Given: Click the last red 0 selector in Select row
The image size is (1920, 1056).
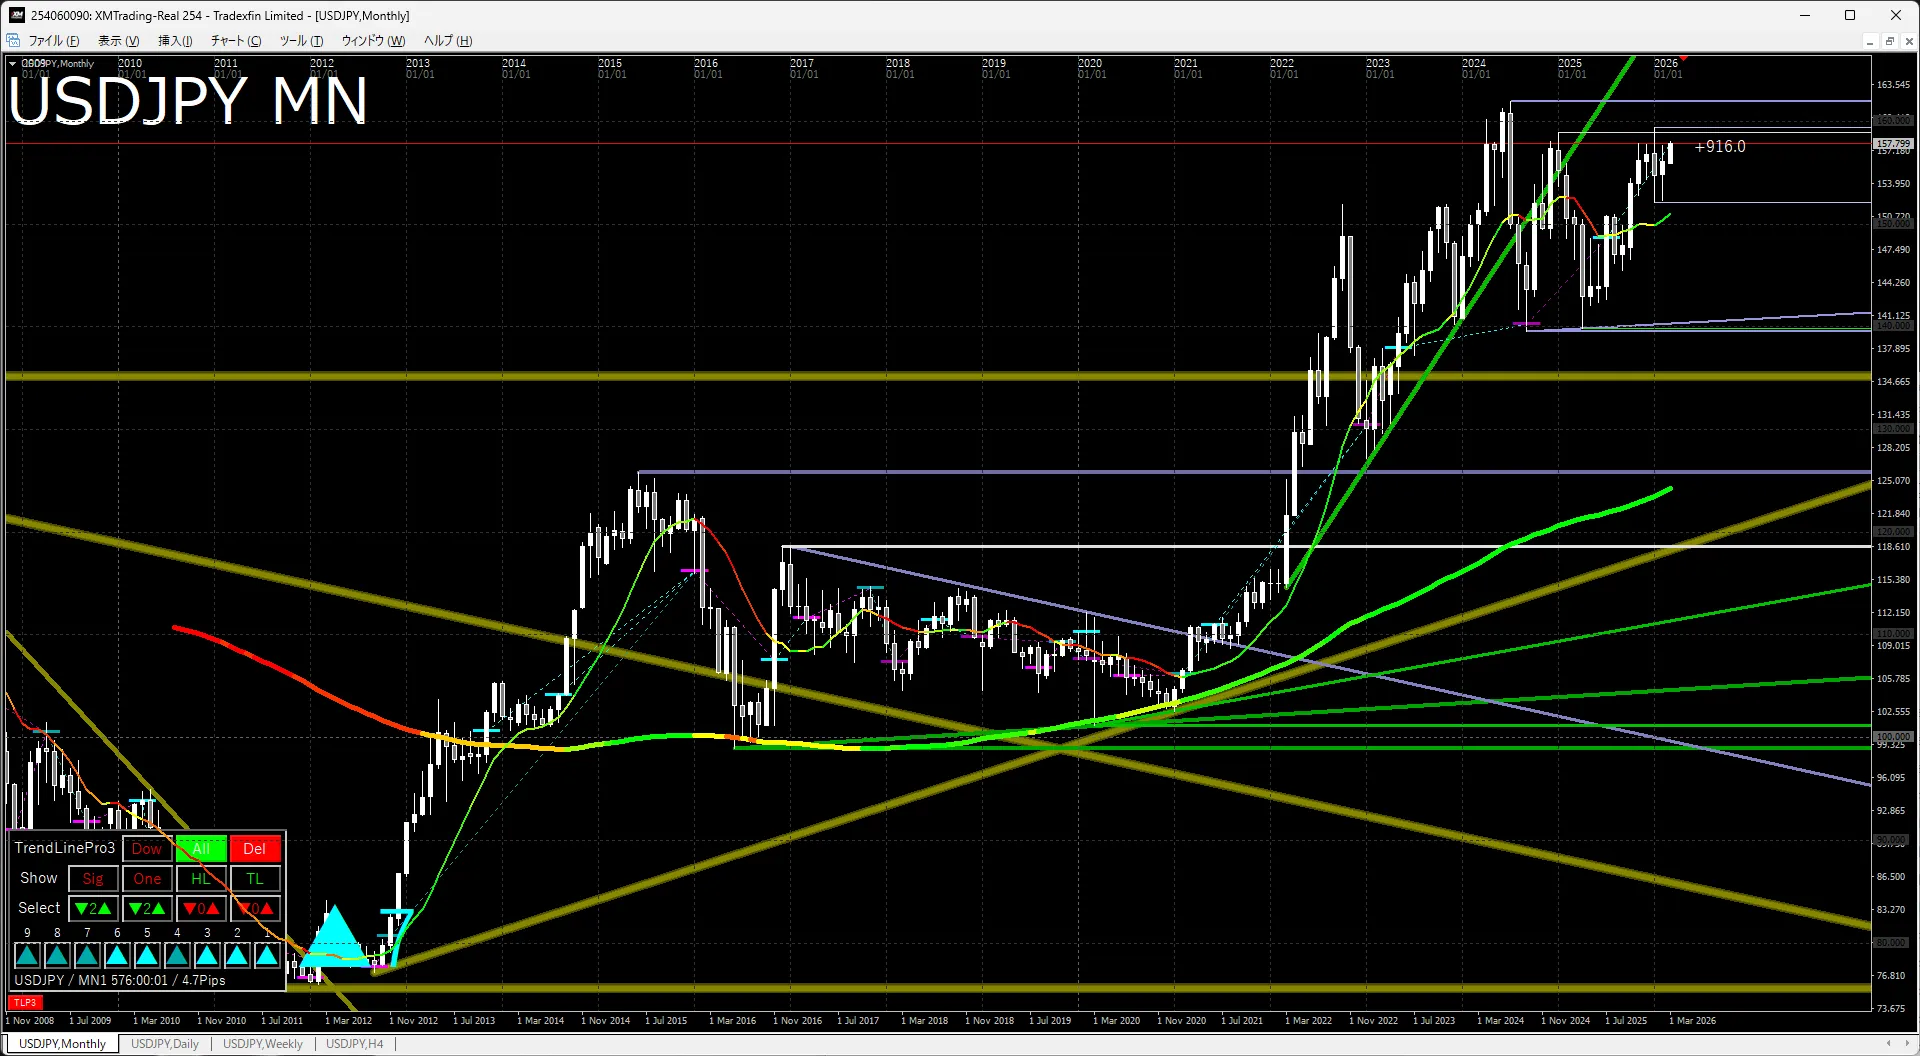Looking at the screenshot, I should [255, 909].
